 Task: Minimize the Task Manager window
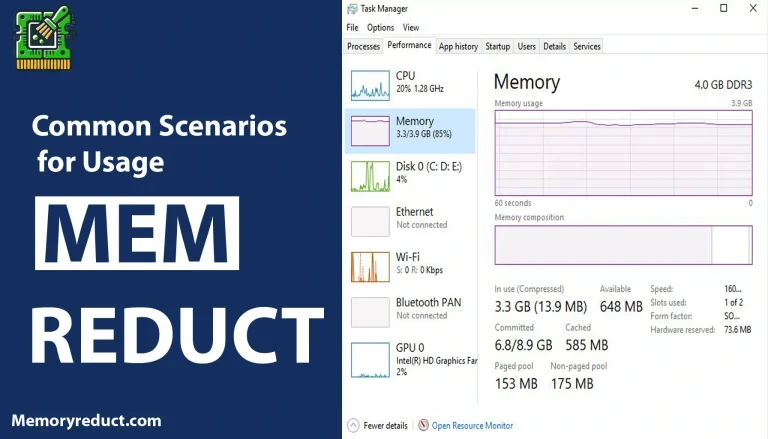tap(695, 8)
